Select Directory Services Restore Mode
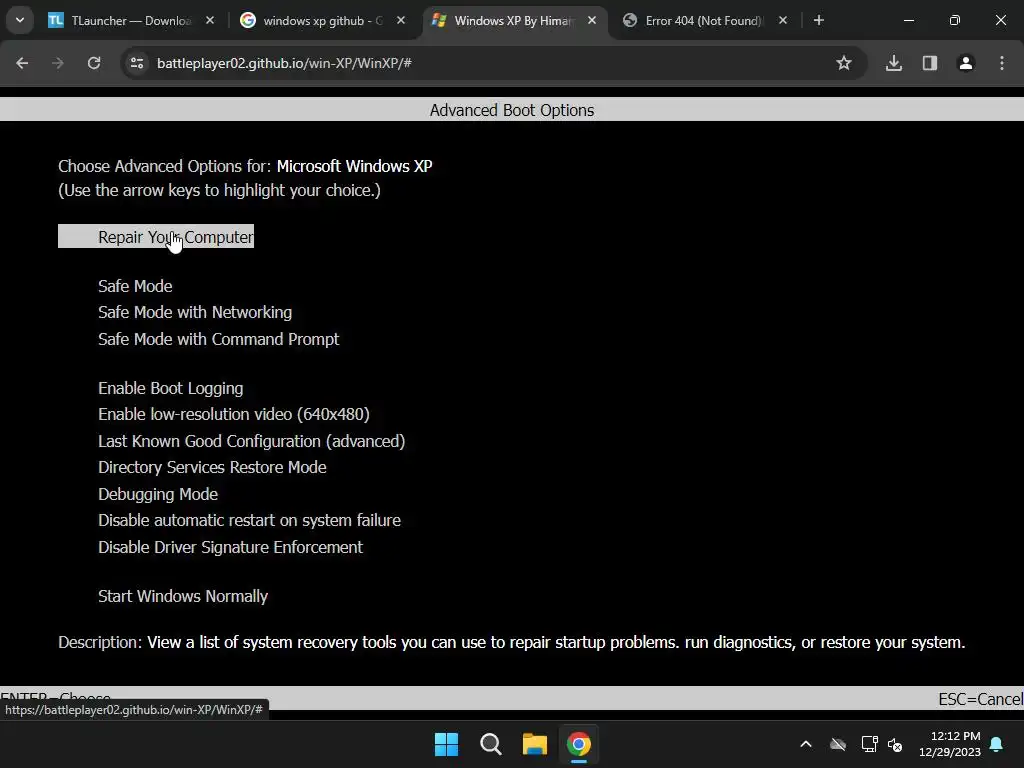Viewport: 1024px width, 768px height. (212, 468)
